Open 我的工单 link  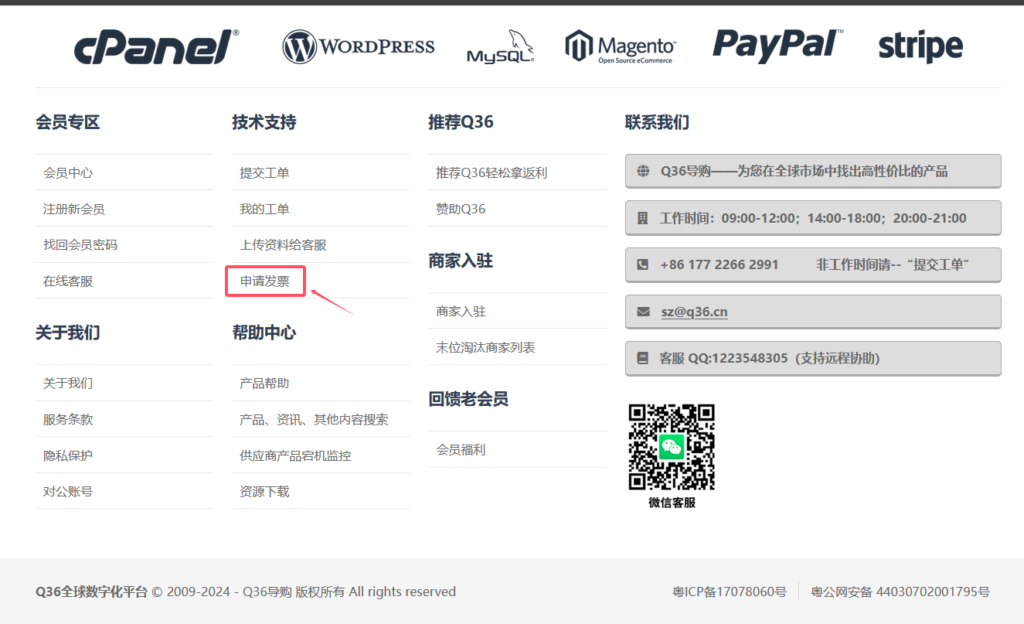pyautogui.click(x=264, y=209)
